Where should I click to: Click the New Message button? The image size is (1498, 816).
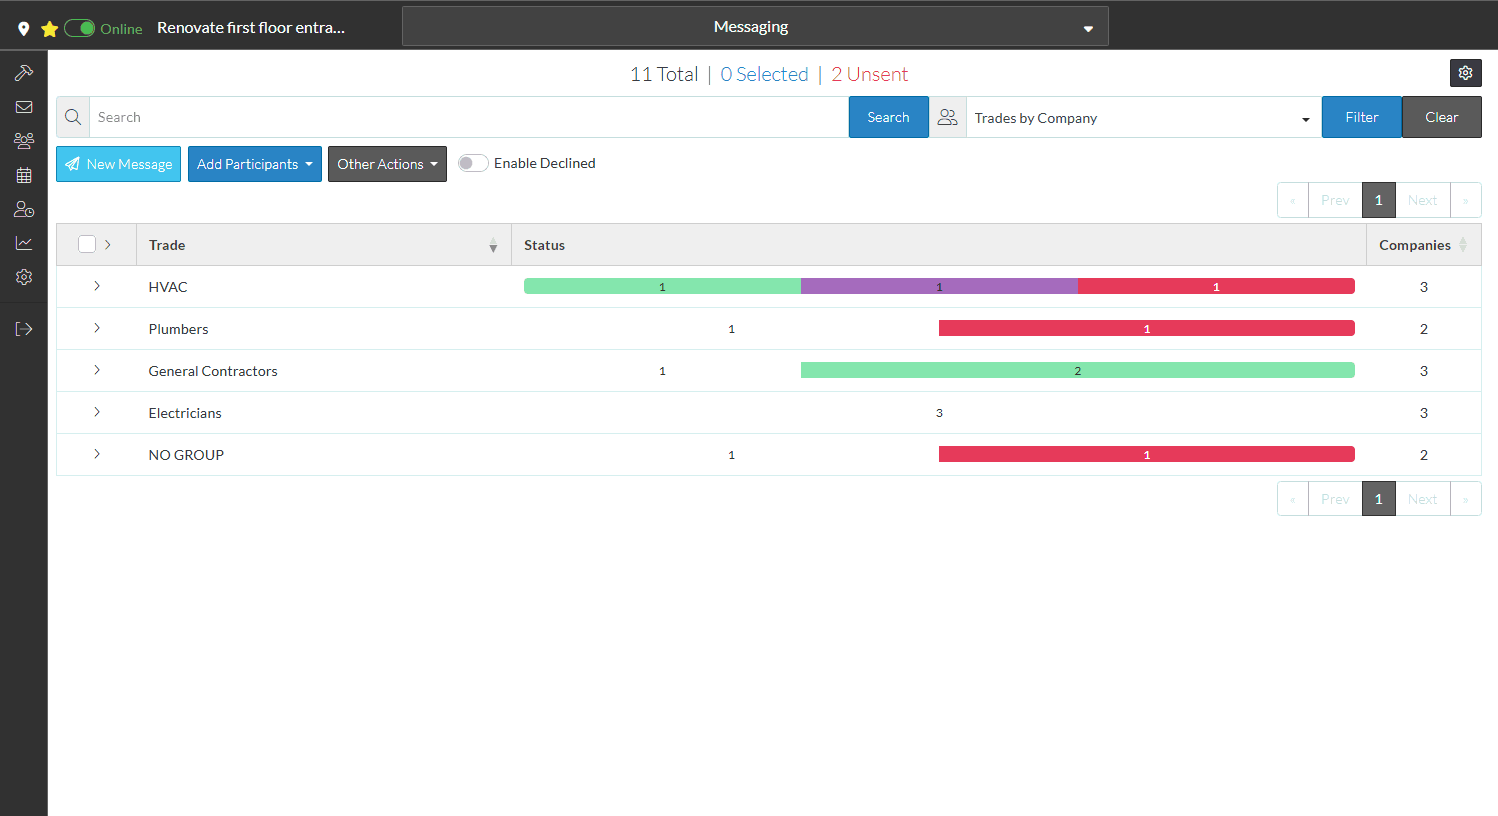point(118,164)
